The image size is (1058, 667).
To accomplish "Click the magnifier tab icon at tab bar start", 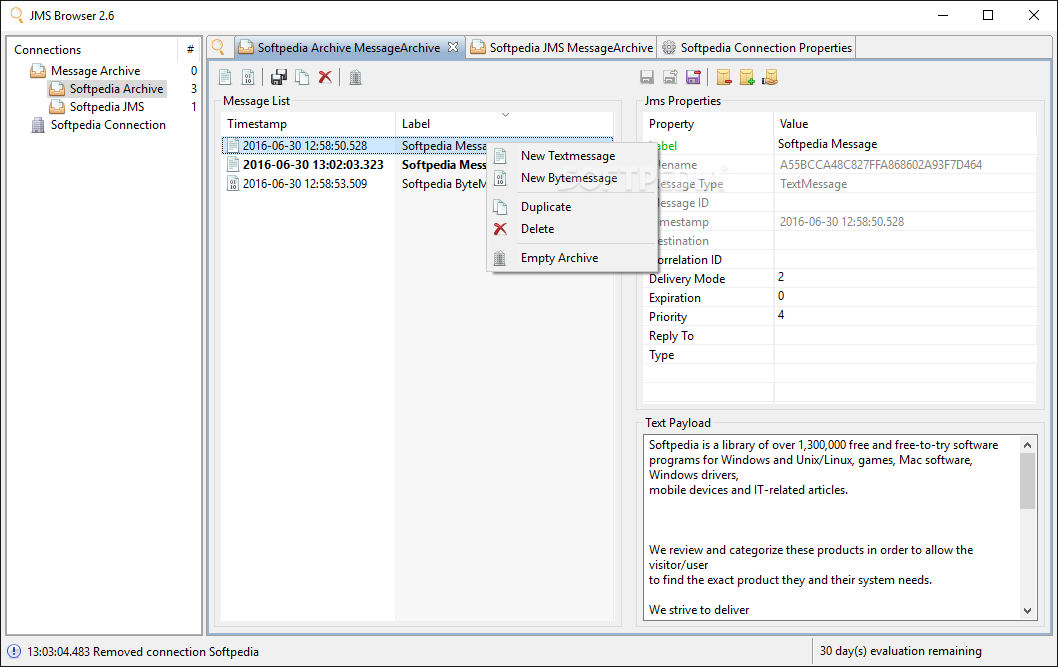I will [x=219, y=47].
